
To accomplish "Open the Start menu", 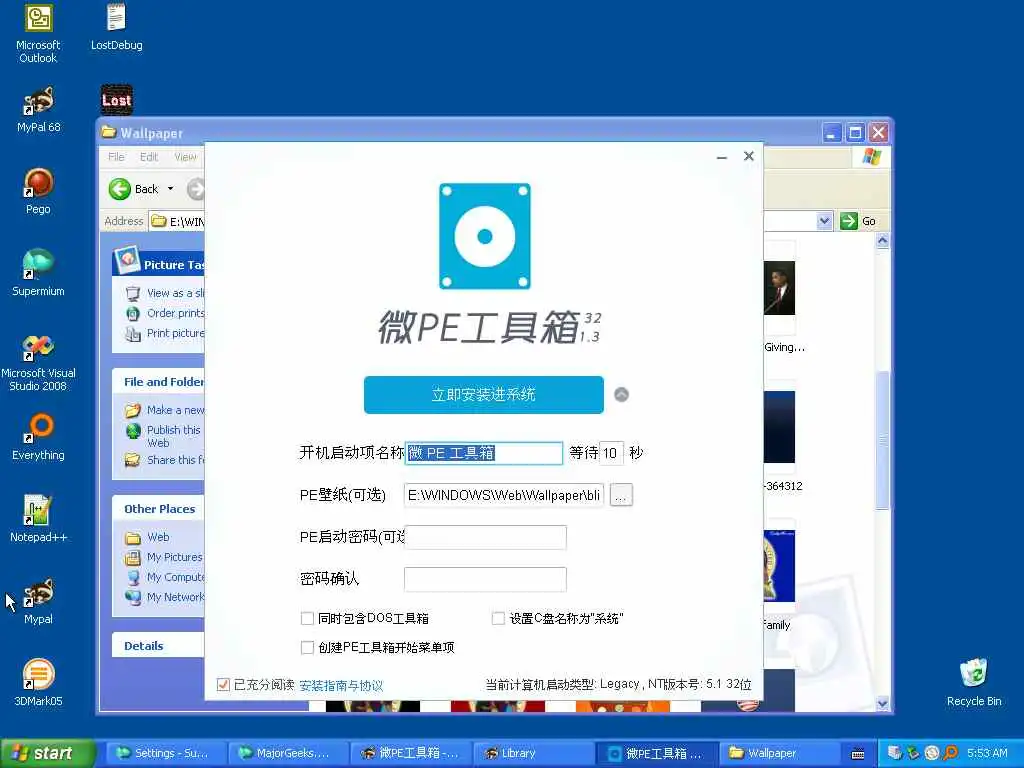I will pos(46,753).
